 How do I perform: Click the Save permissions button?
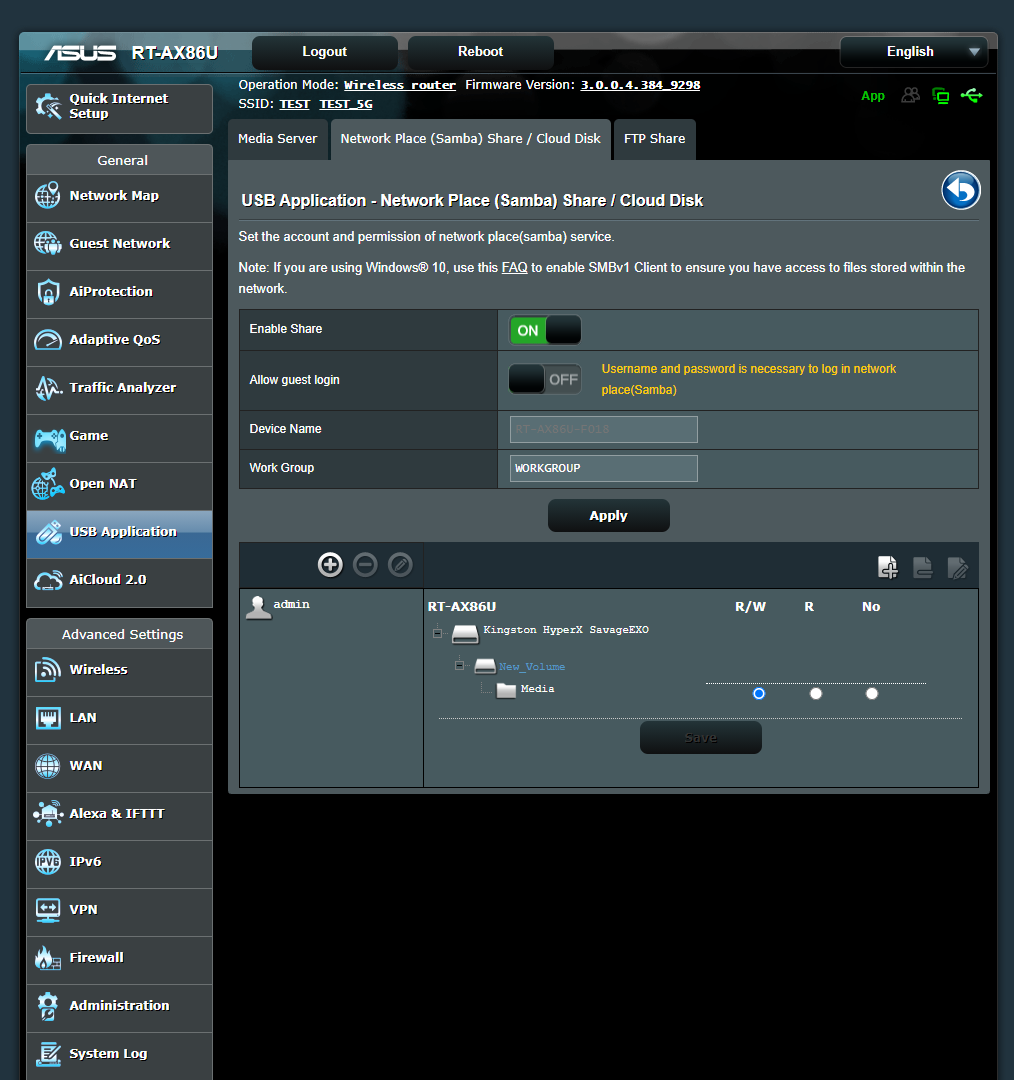point(701,738)
